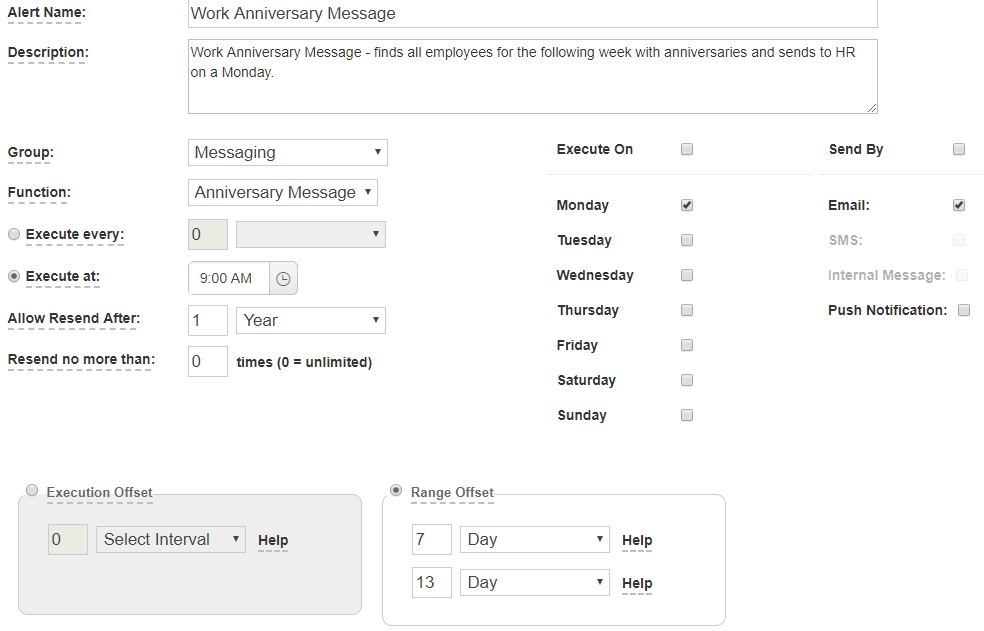Open the Execute every interval dropdown
This screenshot has width=984, height=631.
(x=311, y=234)
